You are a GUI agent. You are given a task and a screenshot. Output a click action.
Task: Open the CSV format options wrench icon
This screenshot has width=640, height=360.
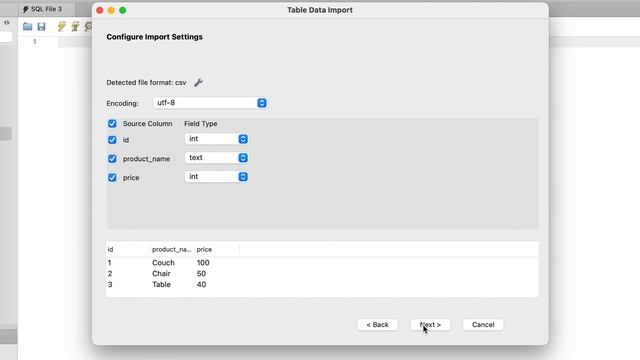[198, 83]
